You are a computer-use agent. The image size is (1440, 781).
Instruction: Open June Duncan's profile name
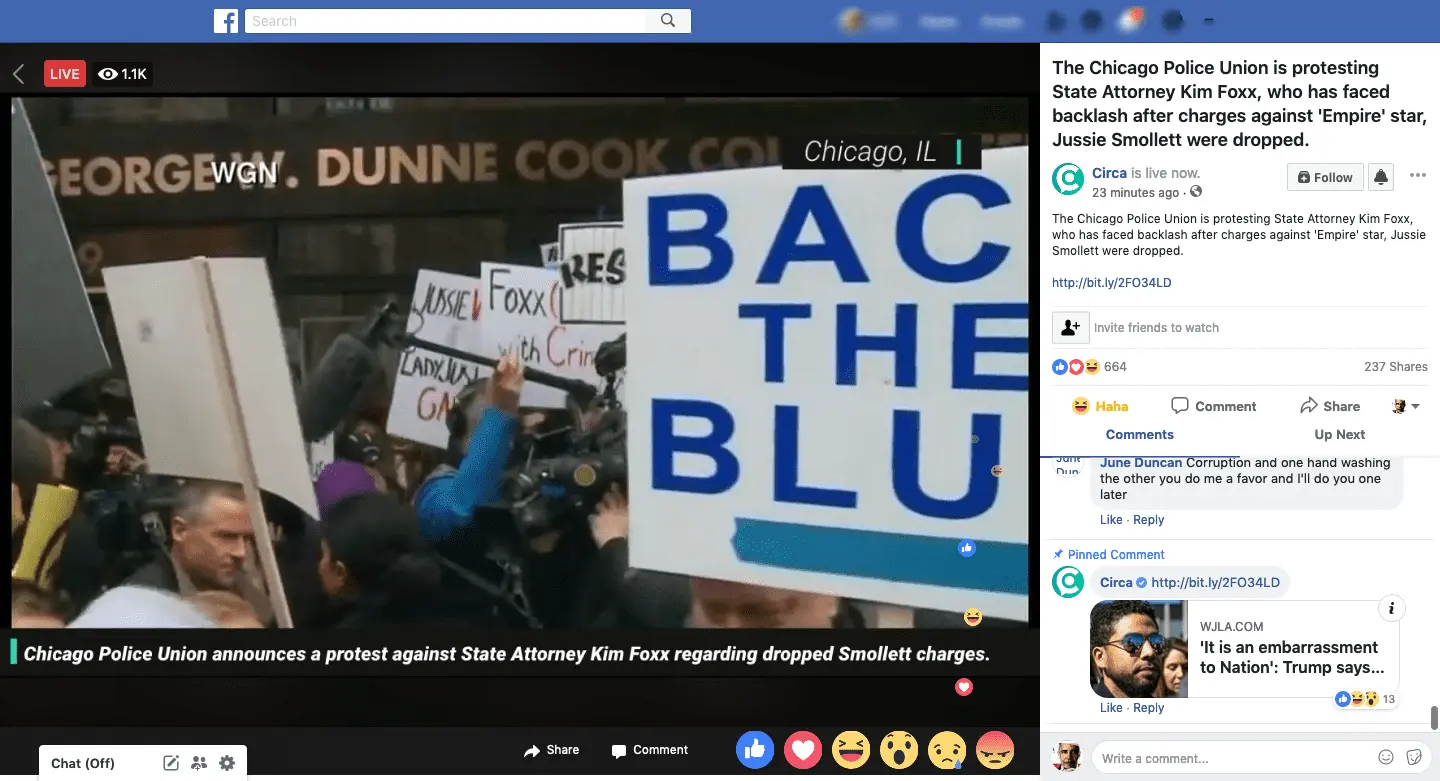(x=1141, y=463)
